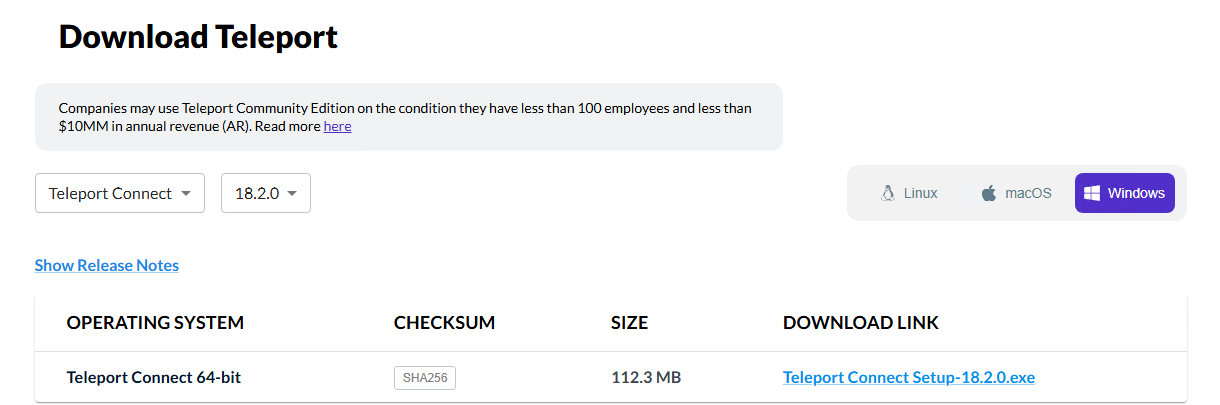1220x405 pixels.
Task: Choose the Windows tab label
Action: click(x=1136, y=193)
